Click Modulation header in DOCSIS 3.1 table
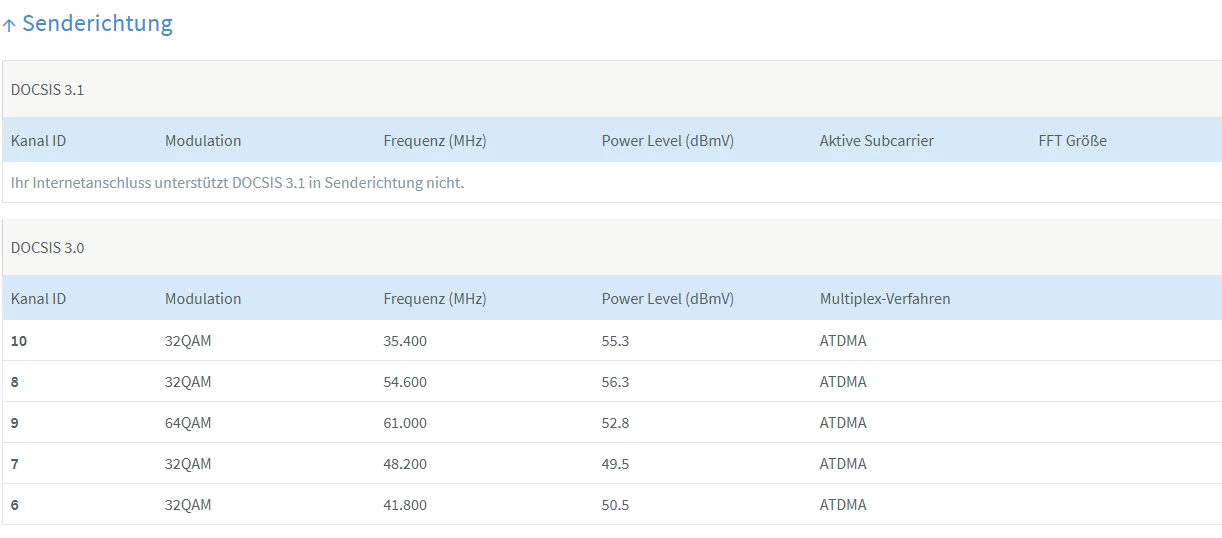Viewport: 1222px width, 538px height. click(x=202, y=141)
